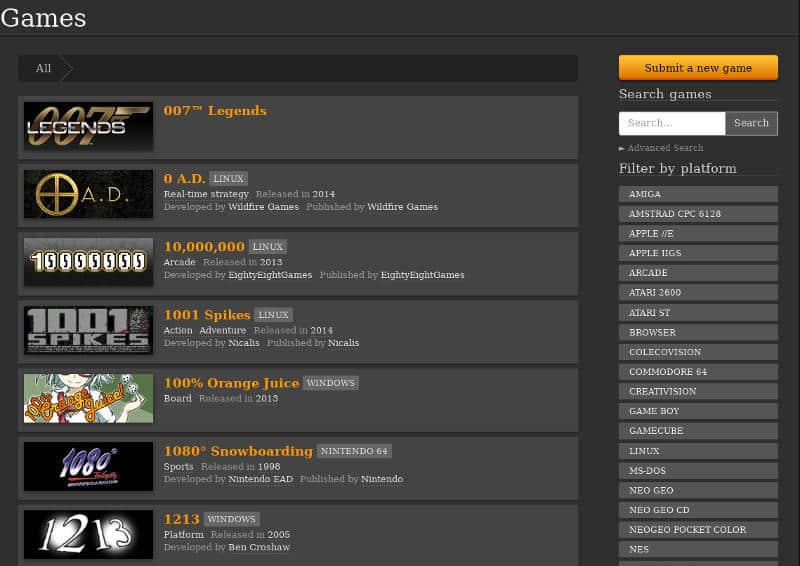Filter by APPLE //E platform
The image size is (800, 566).
698,233
